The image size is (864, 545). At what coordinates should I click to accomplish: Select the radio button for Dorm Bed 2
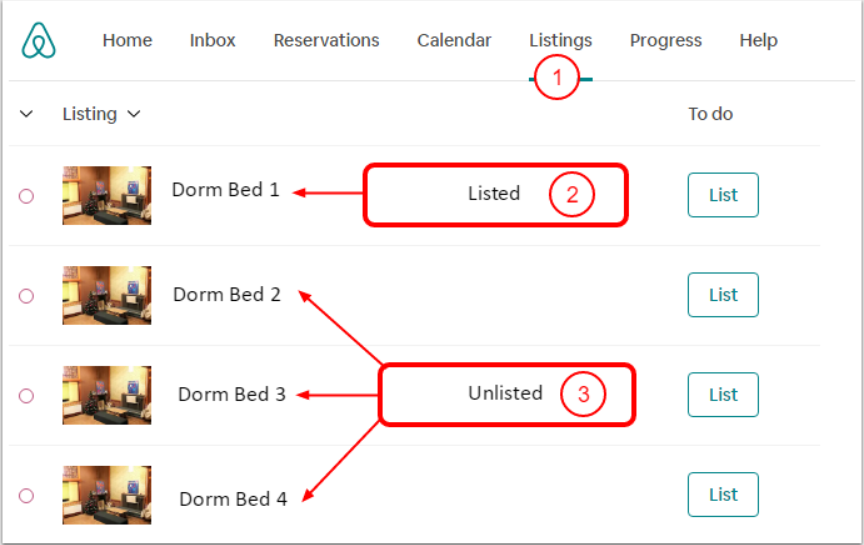click(26, 296)
